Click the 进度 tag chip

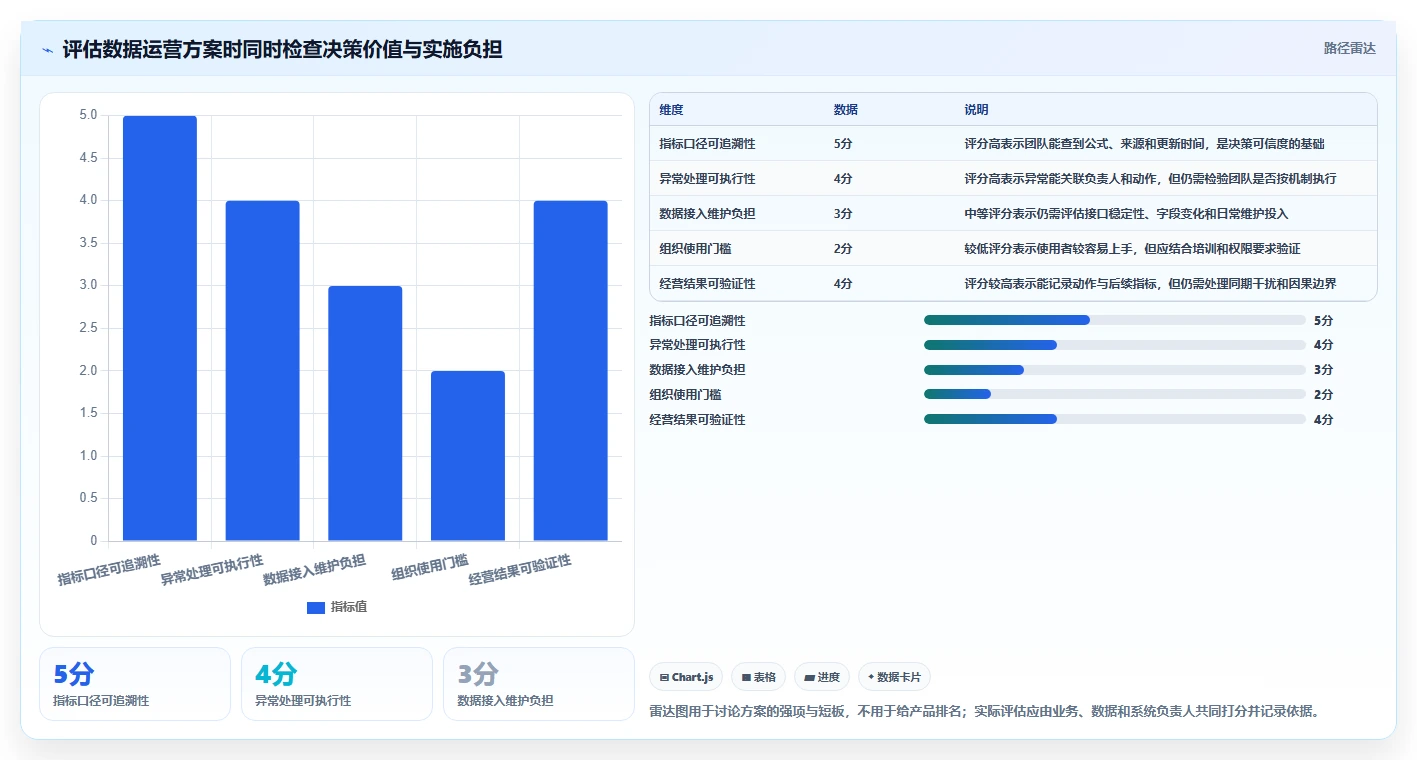822,677
